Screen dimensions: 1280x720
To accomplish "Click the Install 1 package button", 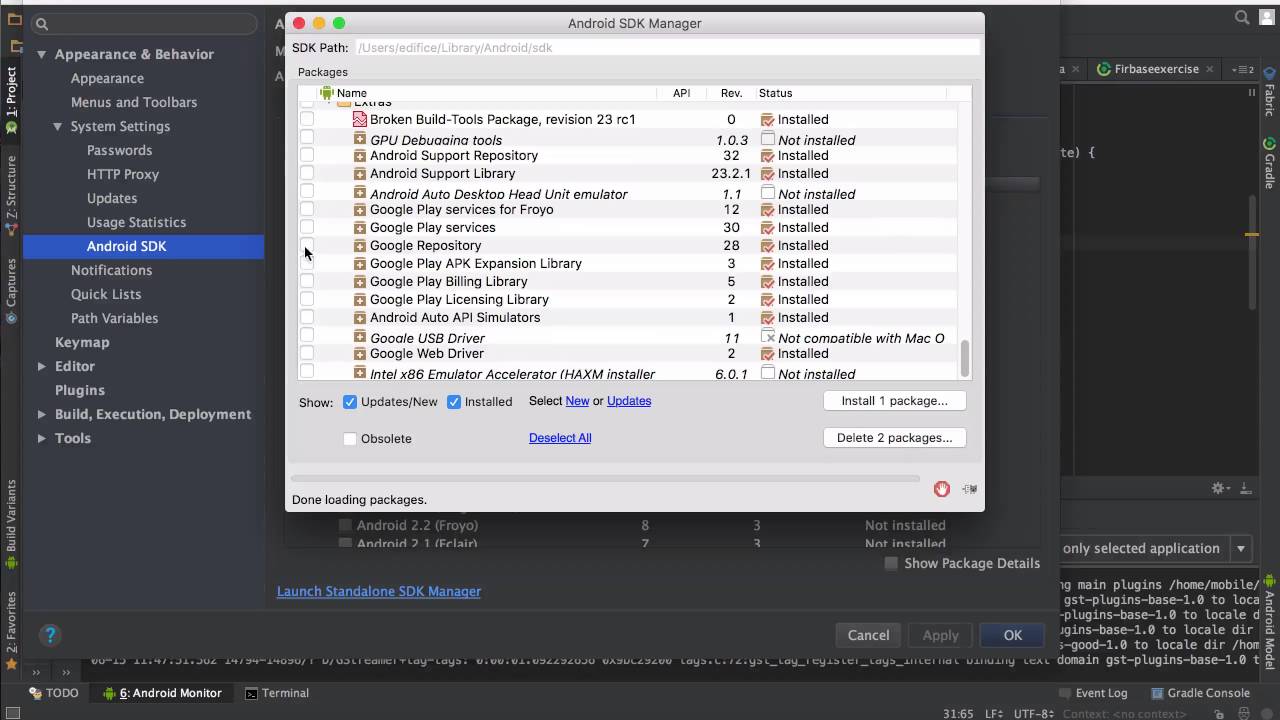I will [x=894, y=401].
